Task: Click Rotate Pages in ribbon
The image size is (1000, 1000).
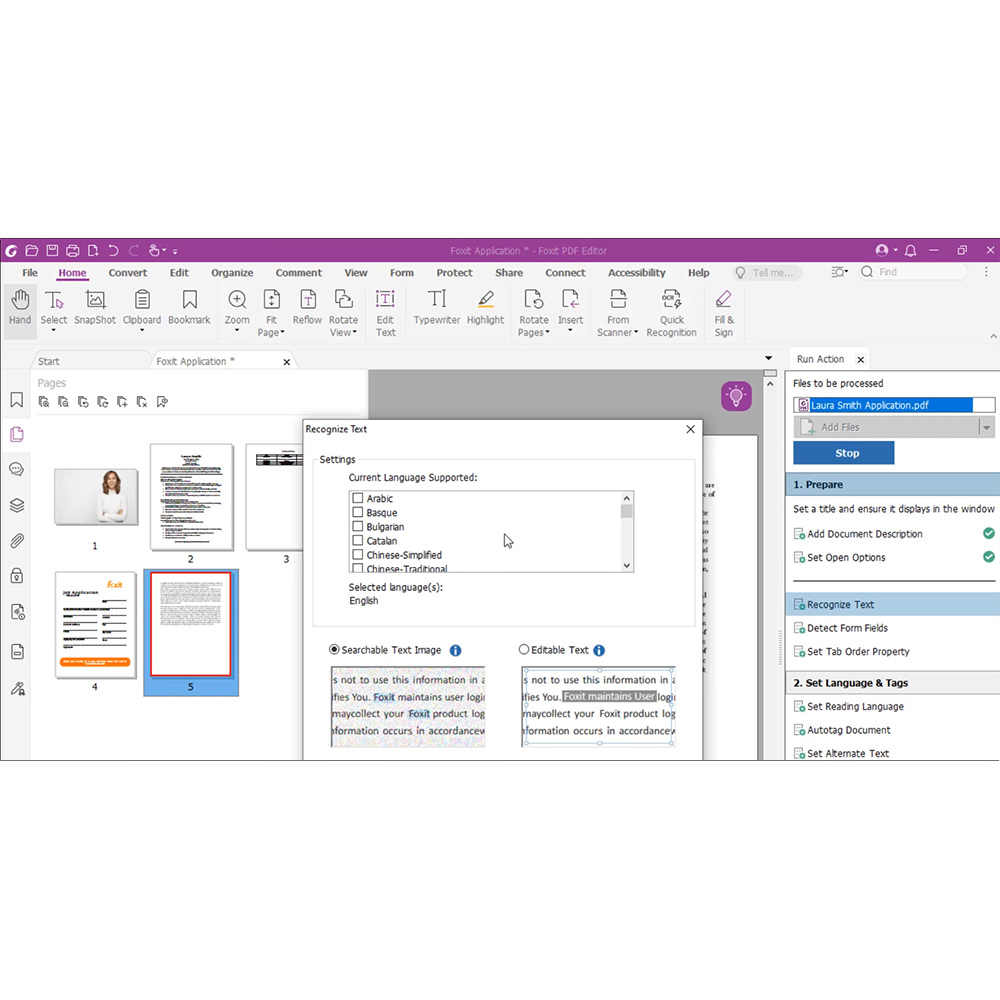Action: point(534,313)
